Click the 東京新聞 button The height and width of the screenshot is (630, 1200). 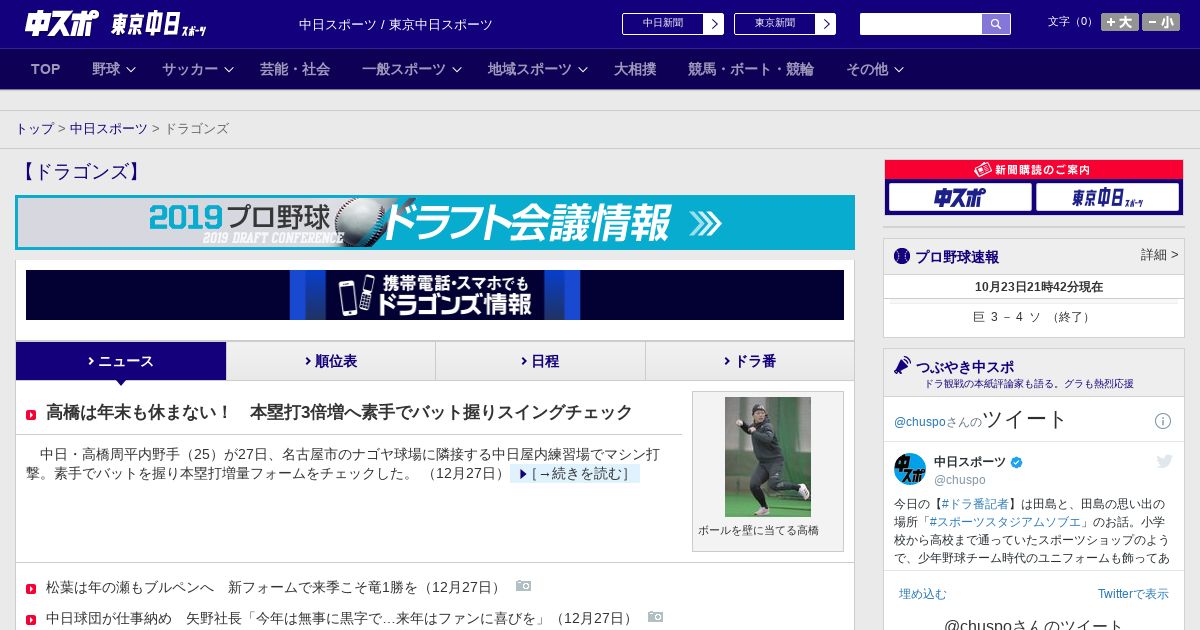point(774,24)
